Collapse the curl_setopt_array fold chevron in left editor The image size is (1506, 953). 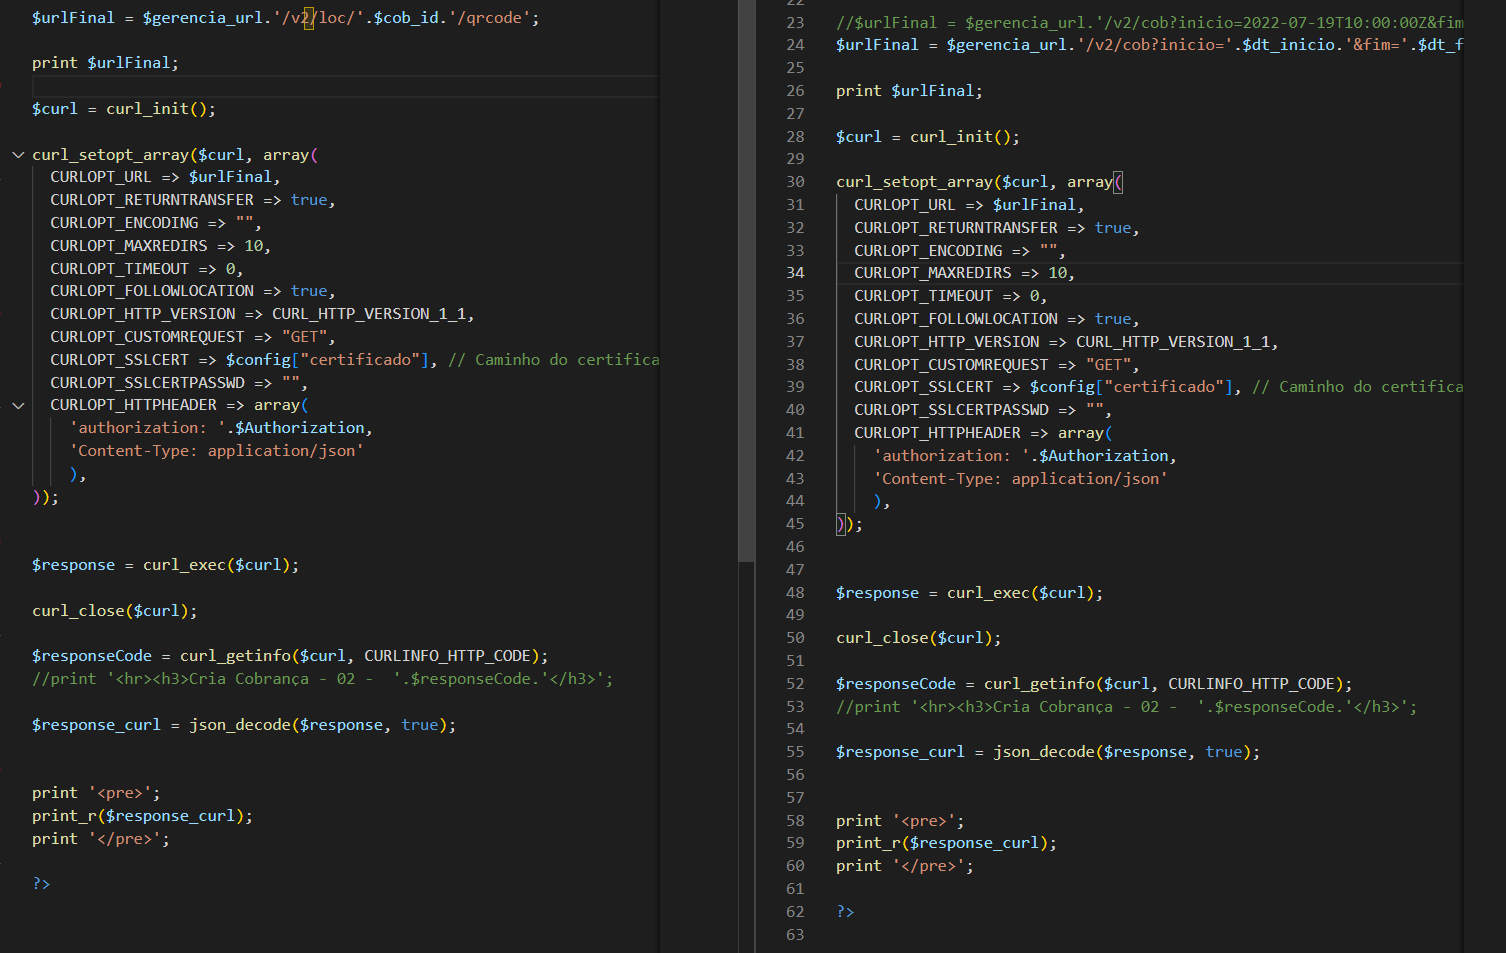[18, 155]
